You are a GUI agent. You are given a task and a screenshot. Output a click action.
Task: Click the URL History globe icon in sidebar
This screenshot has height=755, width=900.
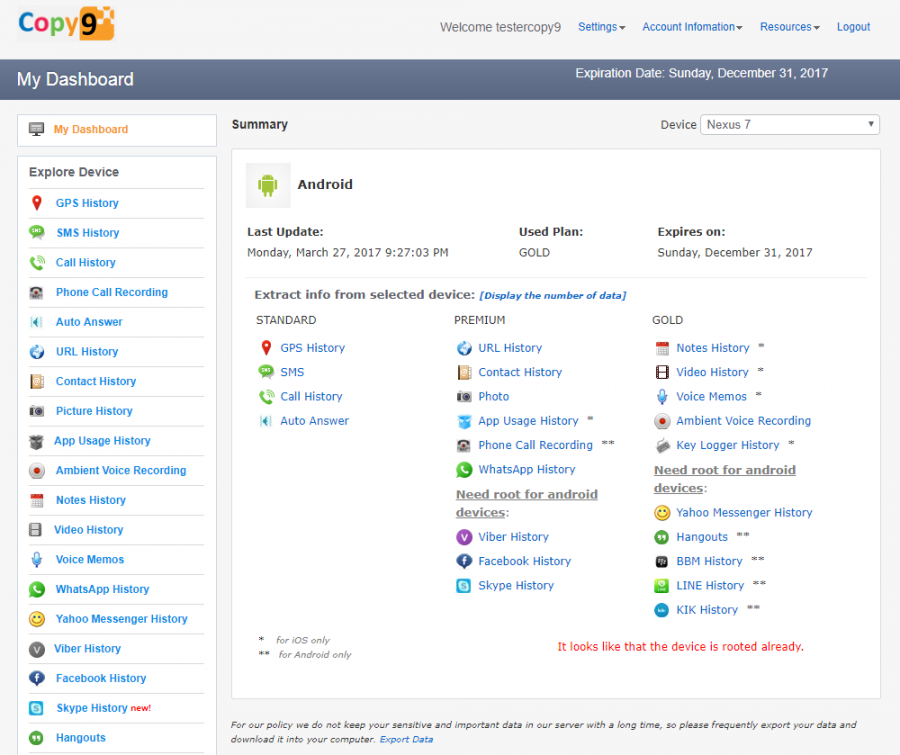[x=37, y=351]
